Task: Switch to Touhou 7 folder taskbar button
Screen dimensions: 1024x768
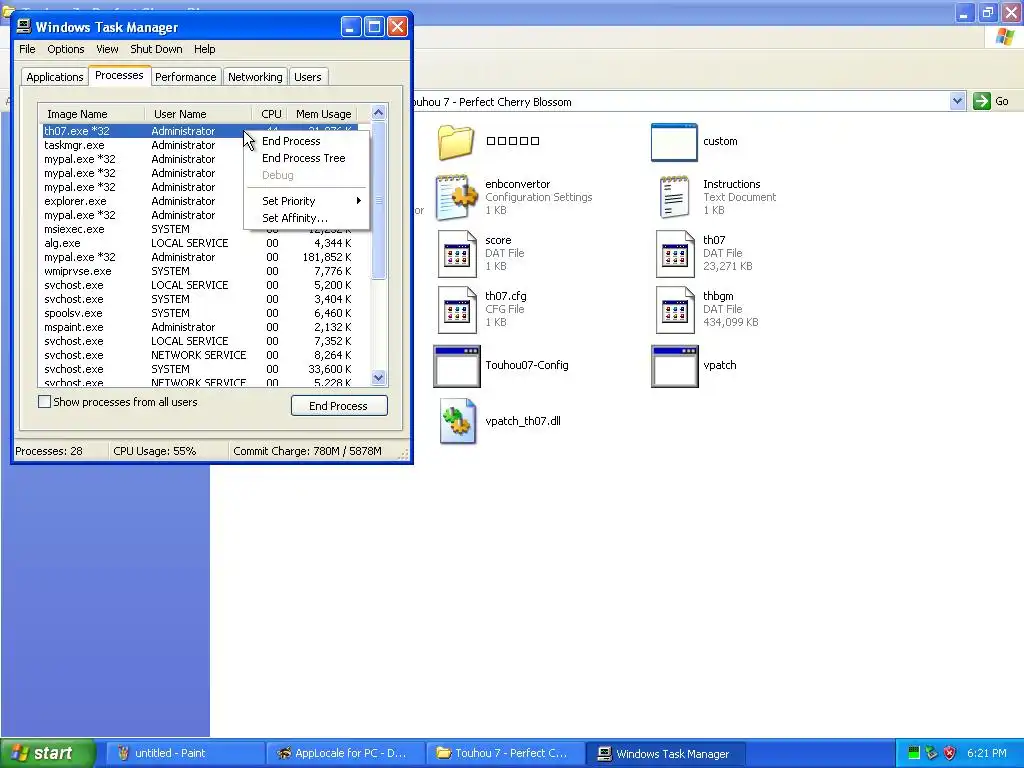Action: pos(505,753)
